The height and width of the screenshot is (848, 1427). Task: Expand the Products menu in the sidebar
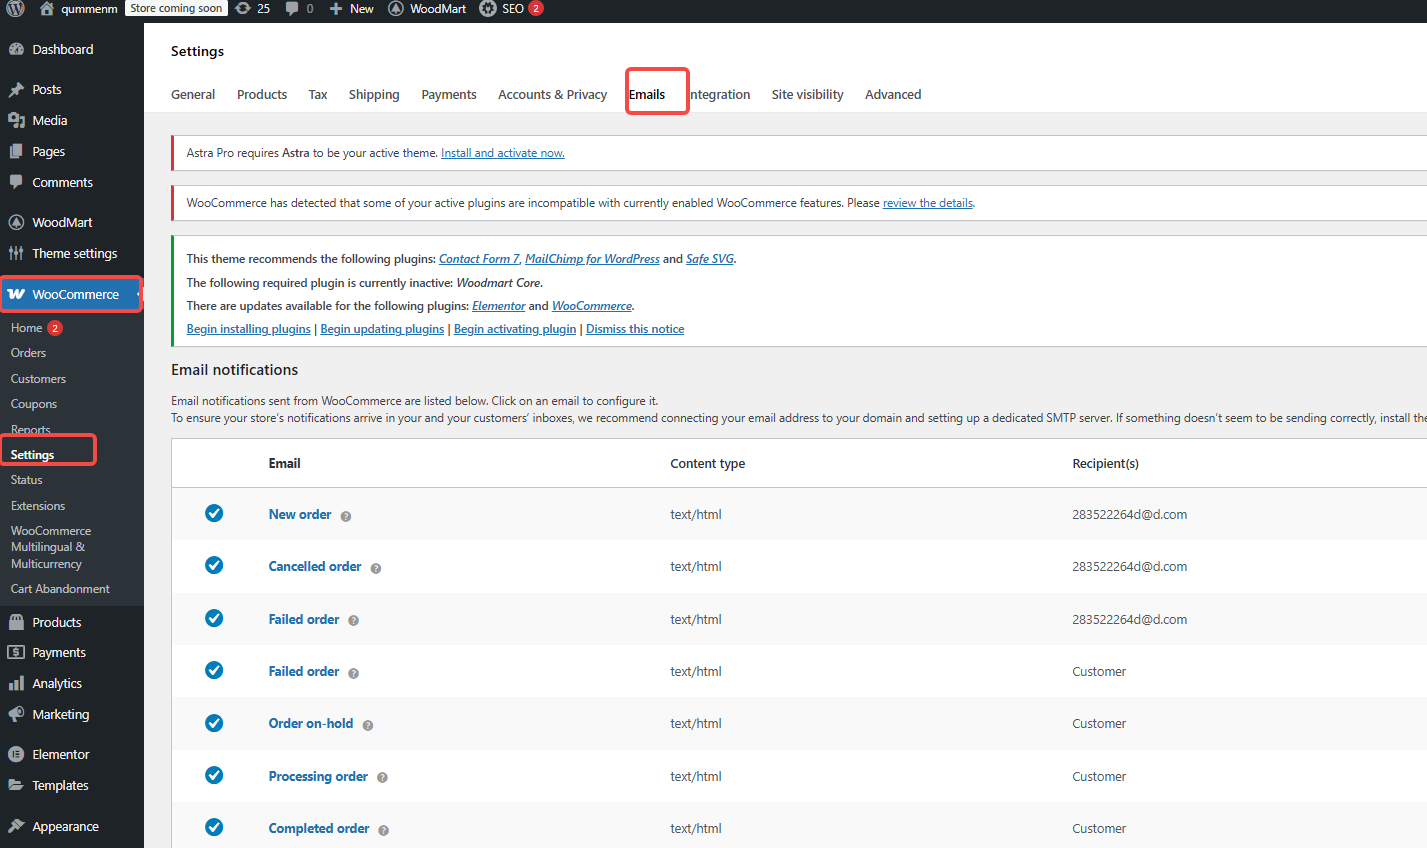pos(56,622)
